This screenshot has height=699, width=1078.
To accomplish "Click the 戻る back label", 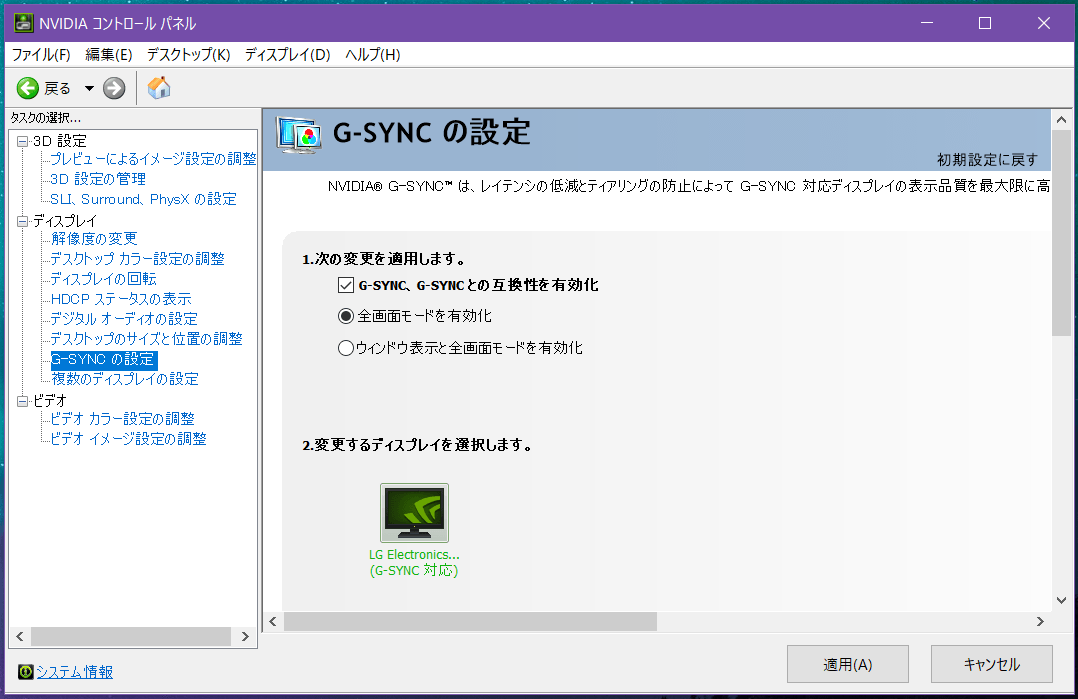I will pyautogui.click(x=58, y=89).
